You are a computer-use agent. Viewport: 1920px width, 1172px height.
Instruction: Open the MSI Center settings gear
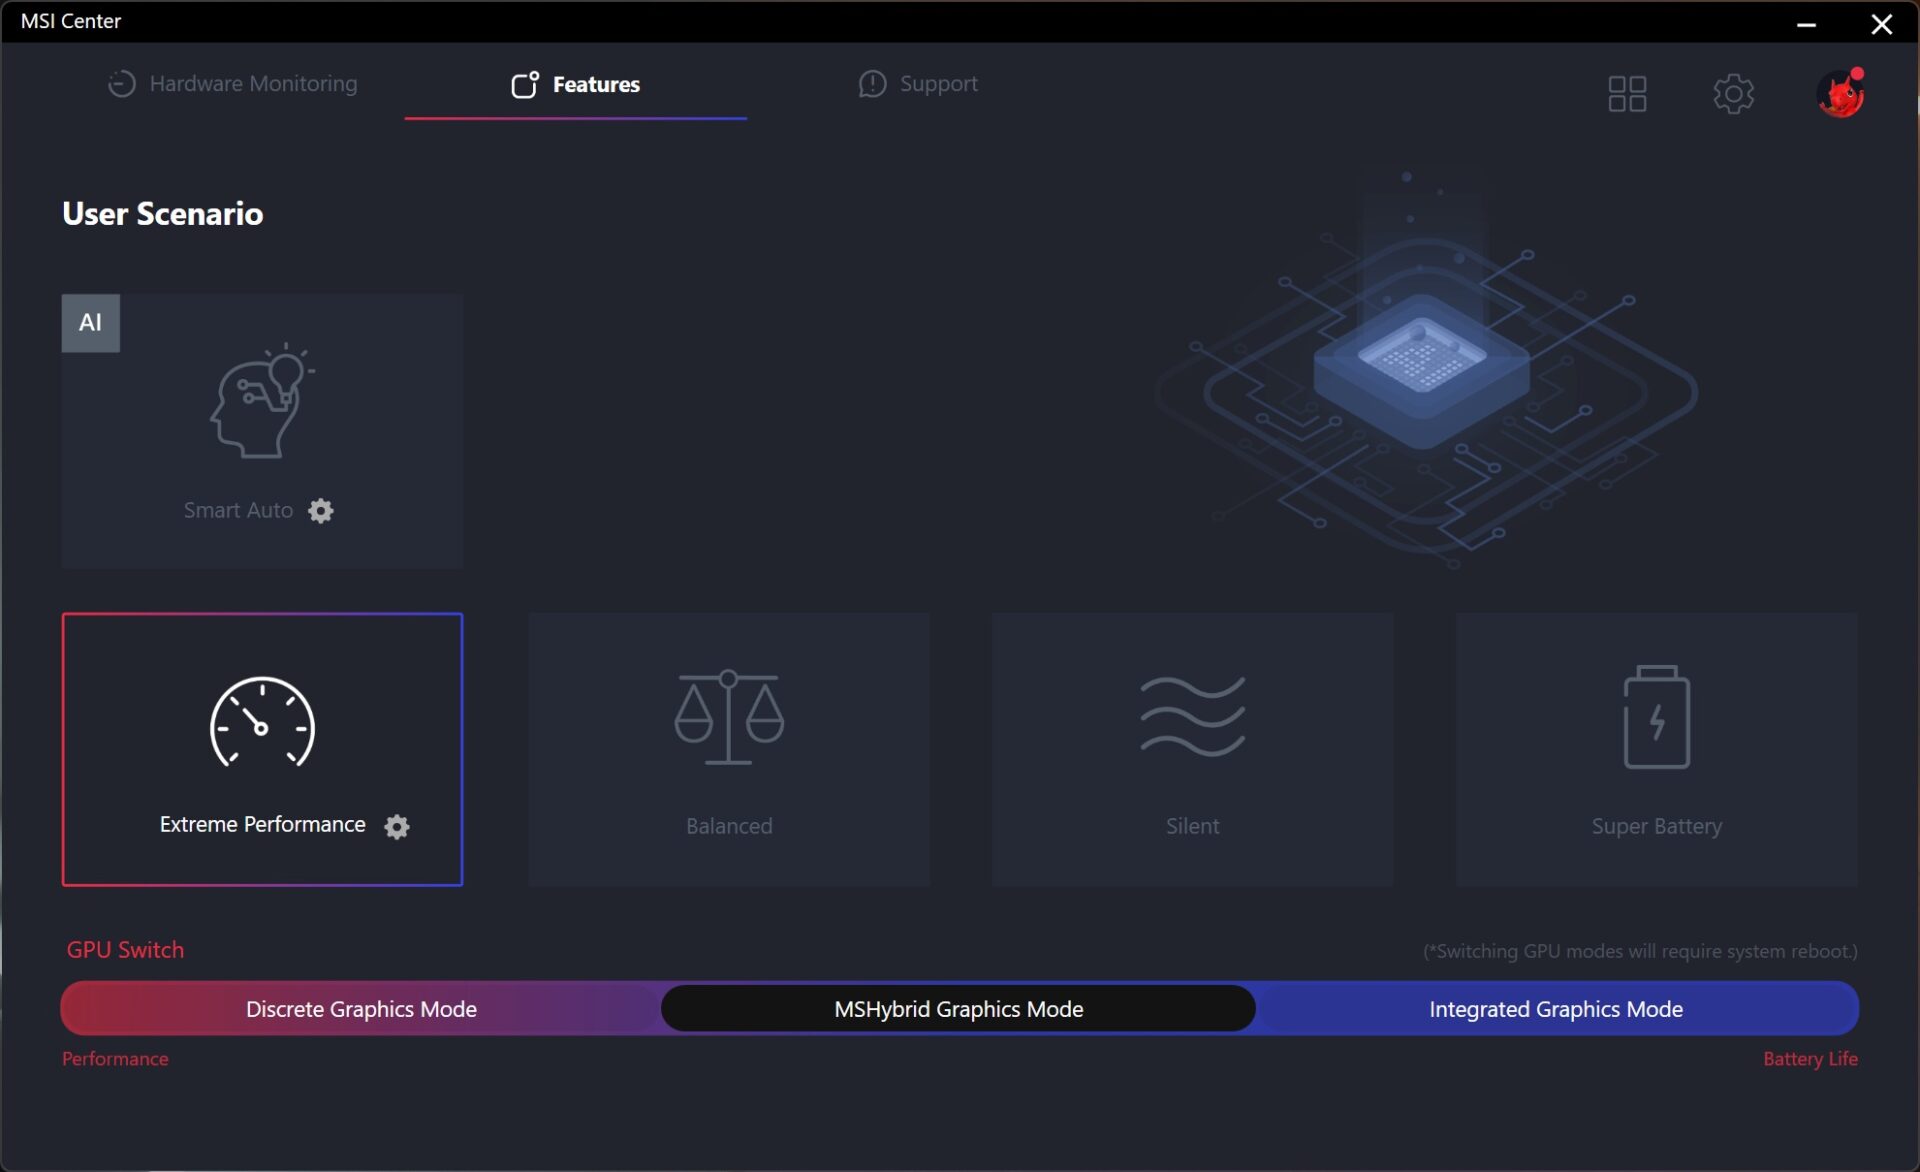[x=1733, y=94]
